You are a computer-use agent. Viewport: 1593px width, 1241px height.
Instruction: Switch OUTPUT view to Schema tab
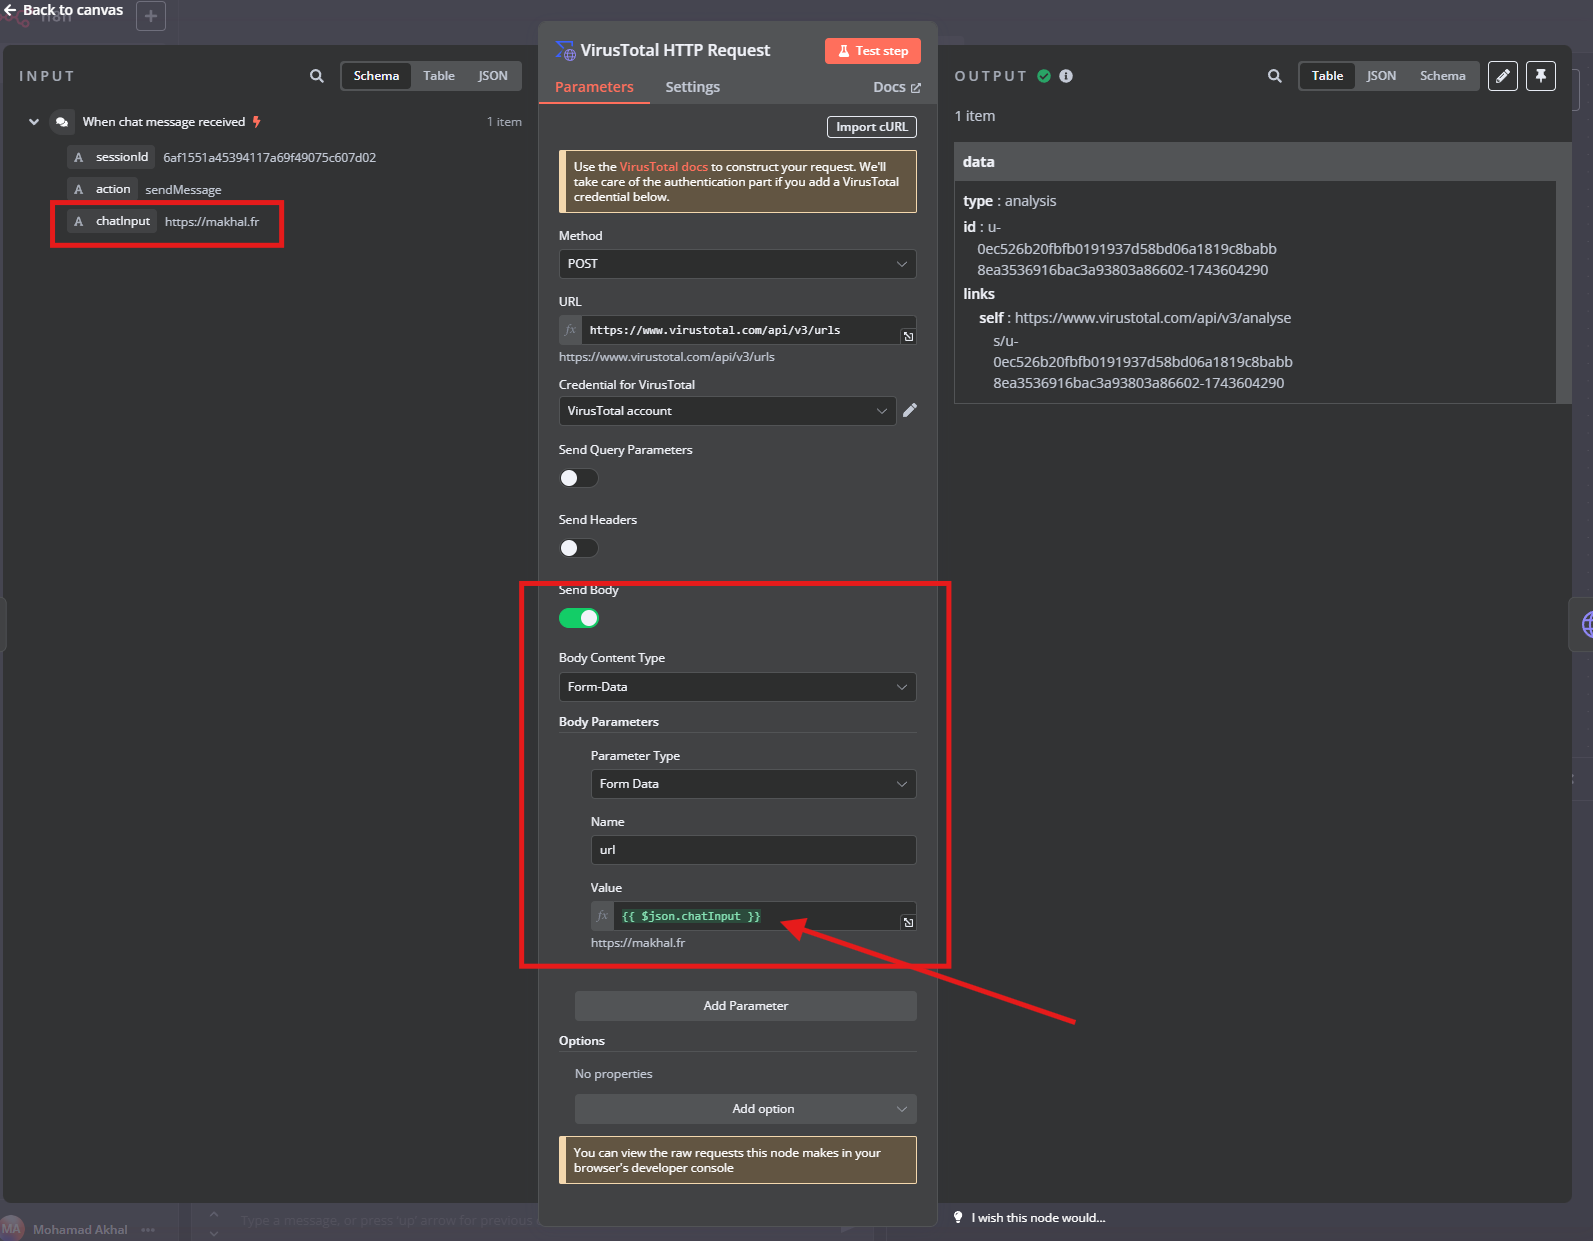point(1442,76)
